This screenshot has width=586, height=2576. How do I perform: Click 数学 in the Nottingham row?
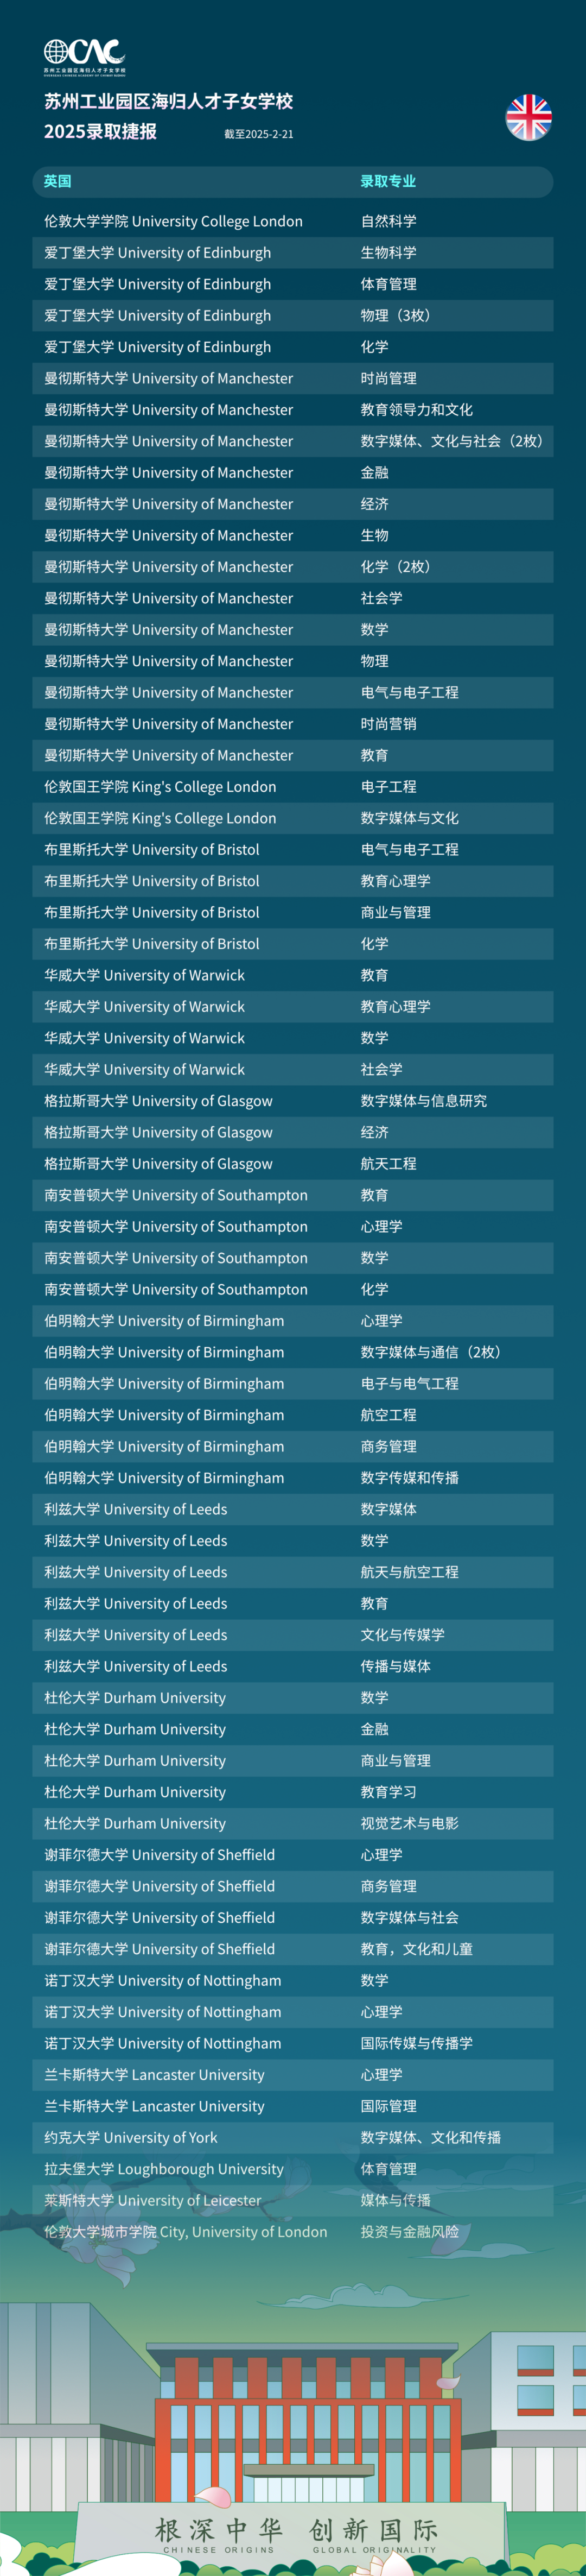(x=374, y=1981)
